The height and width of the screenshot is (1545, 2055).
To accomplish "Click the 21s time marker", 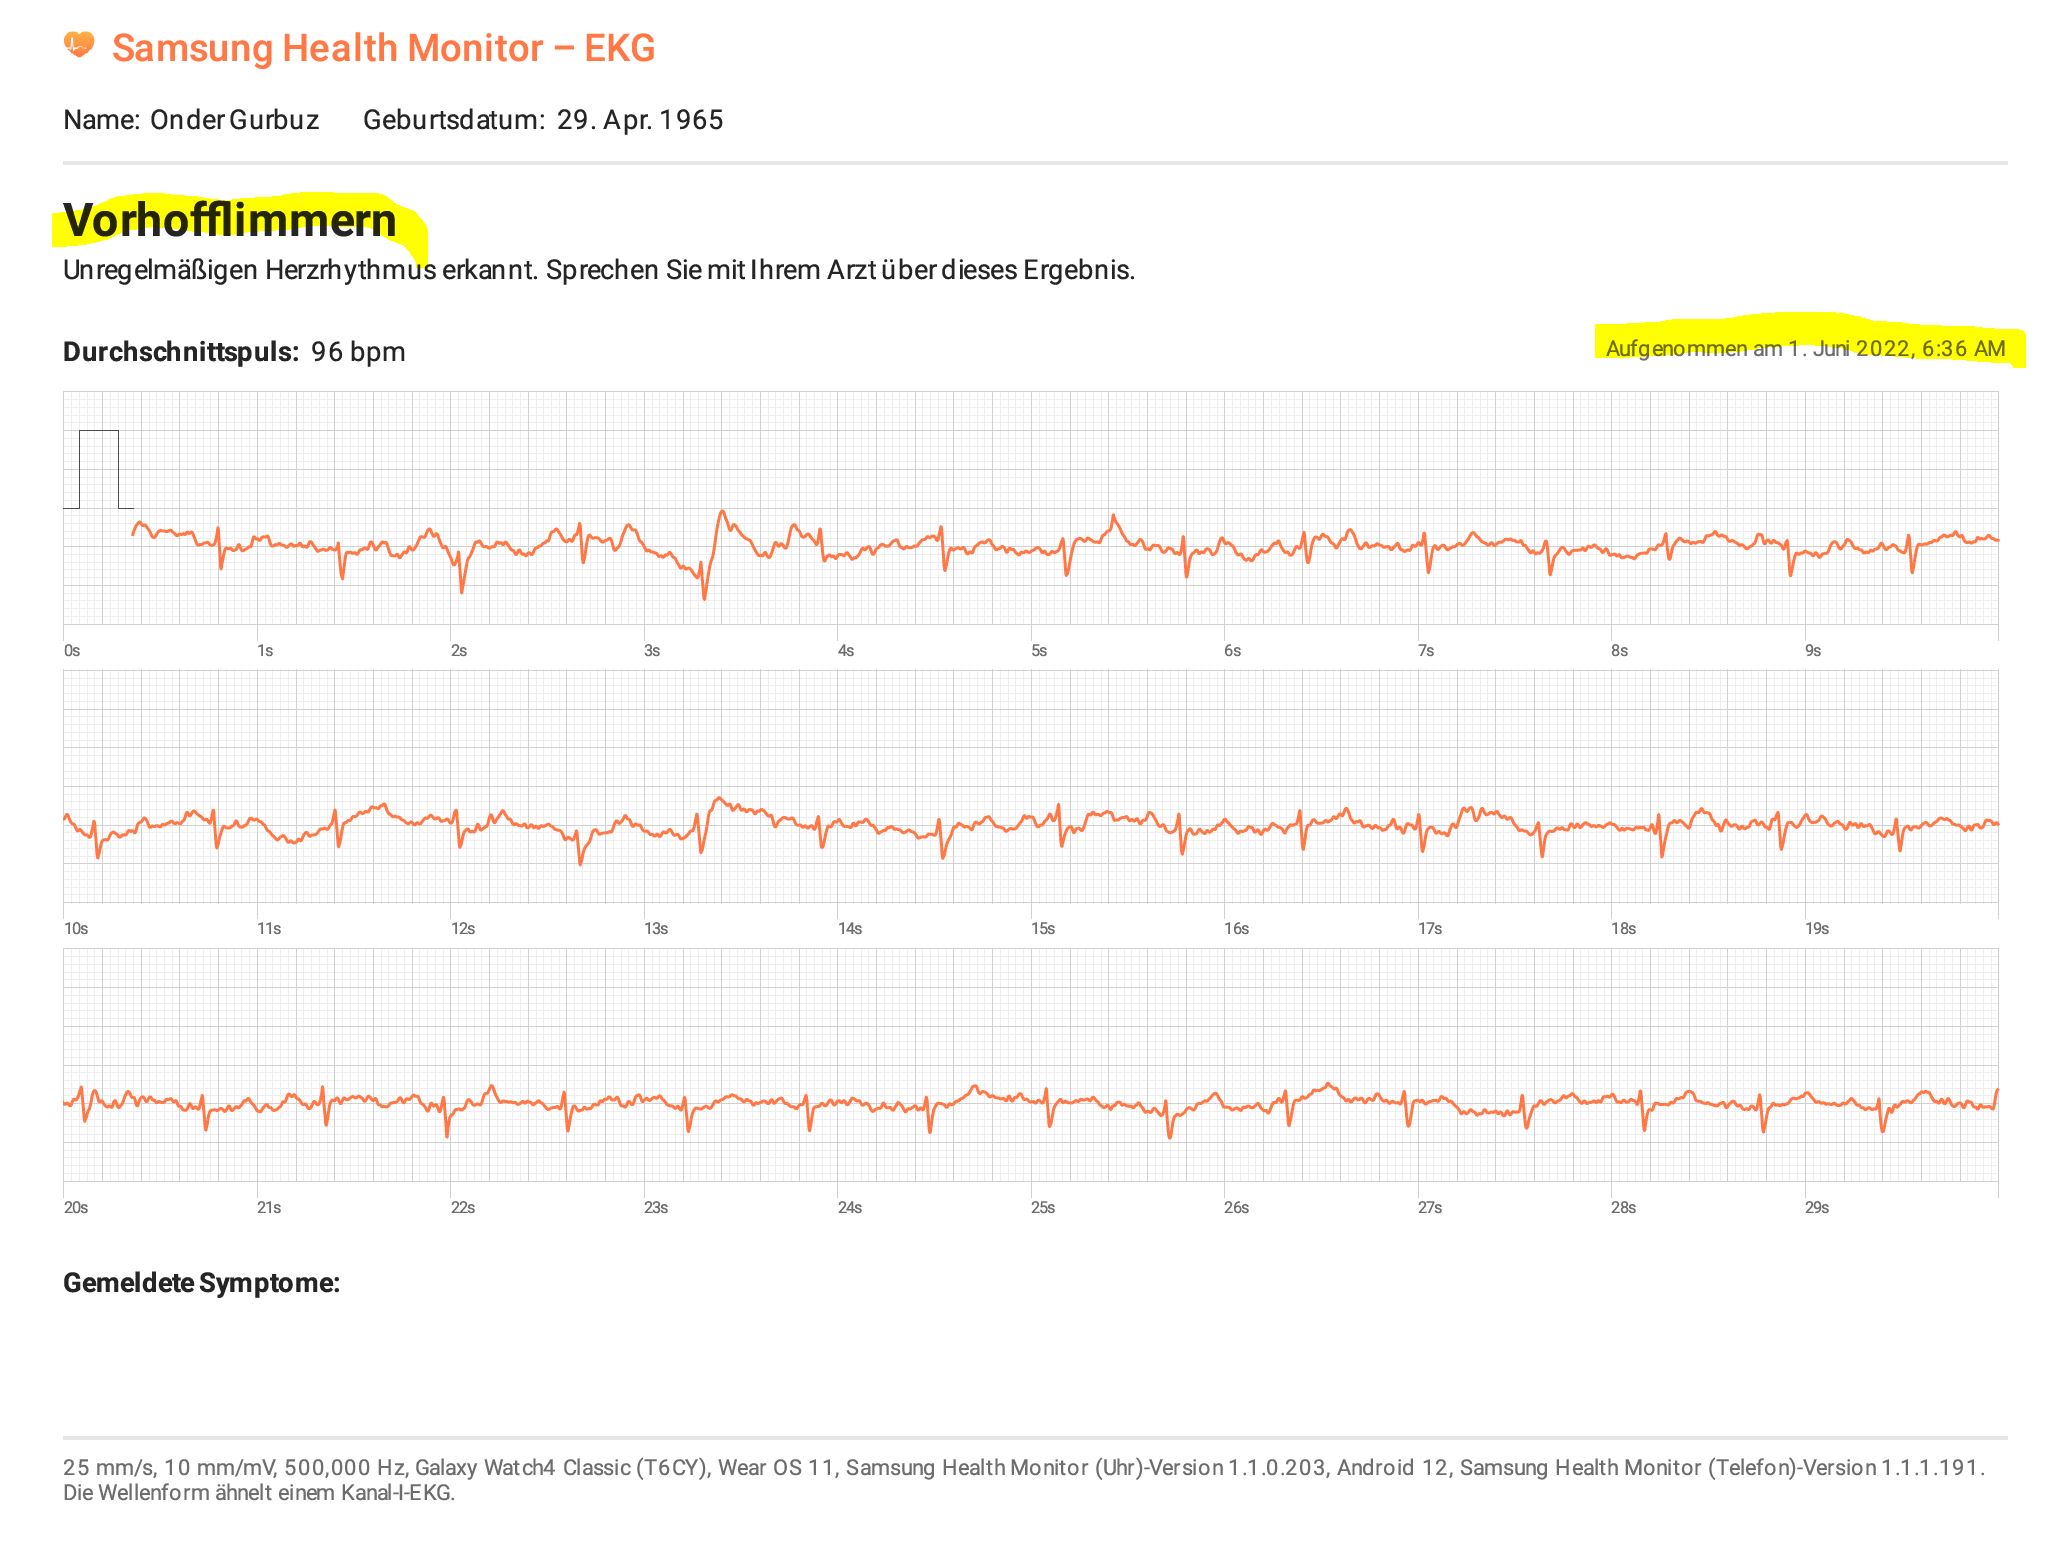I will (269, 1208).
